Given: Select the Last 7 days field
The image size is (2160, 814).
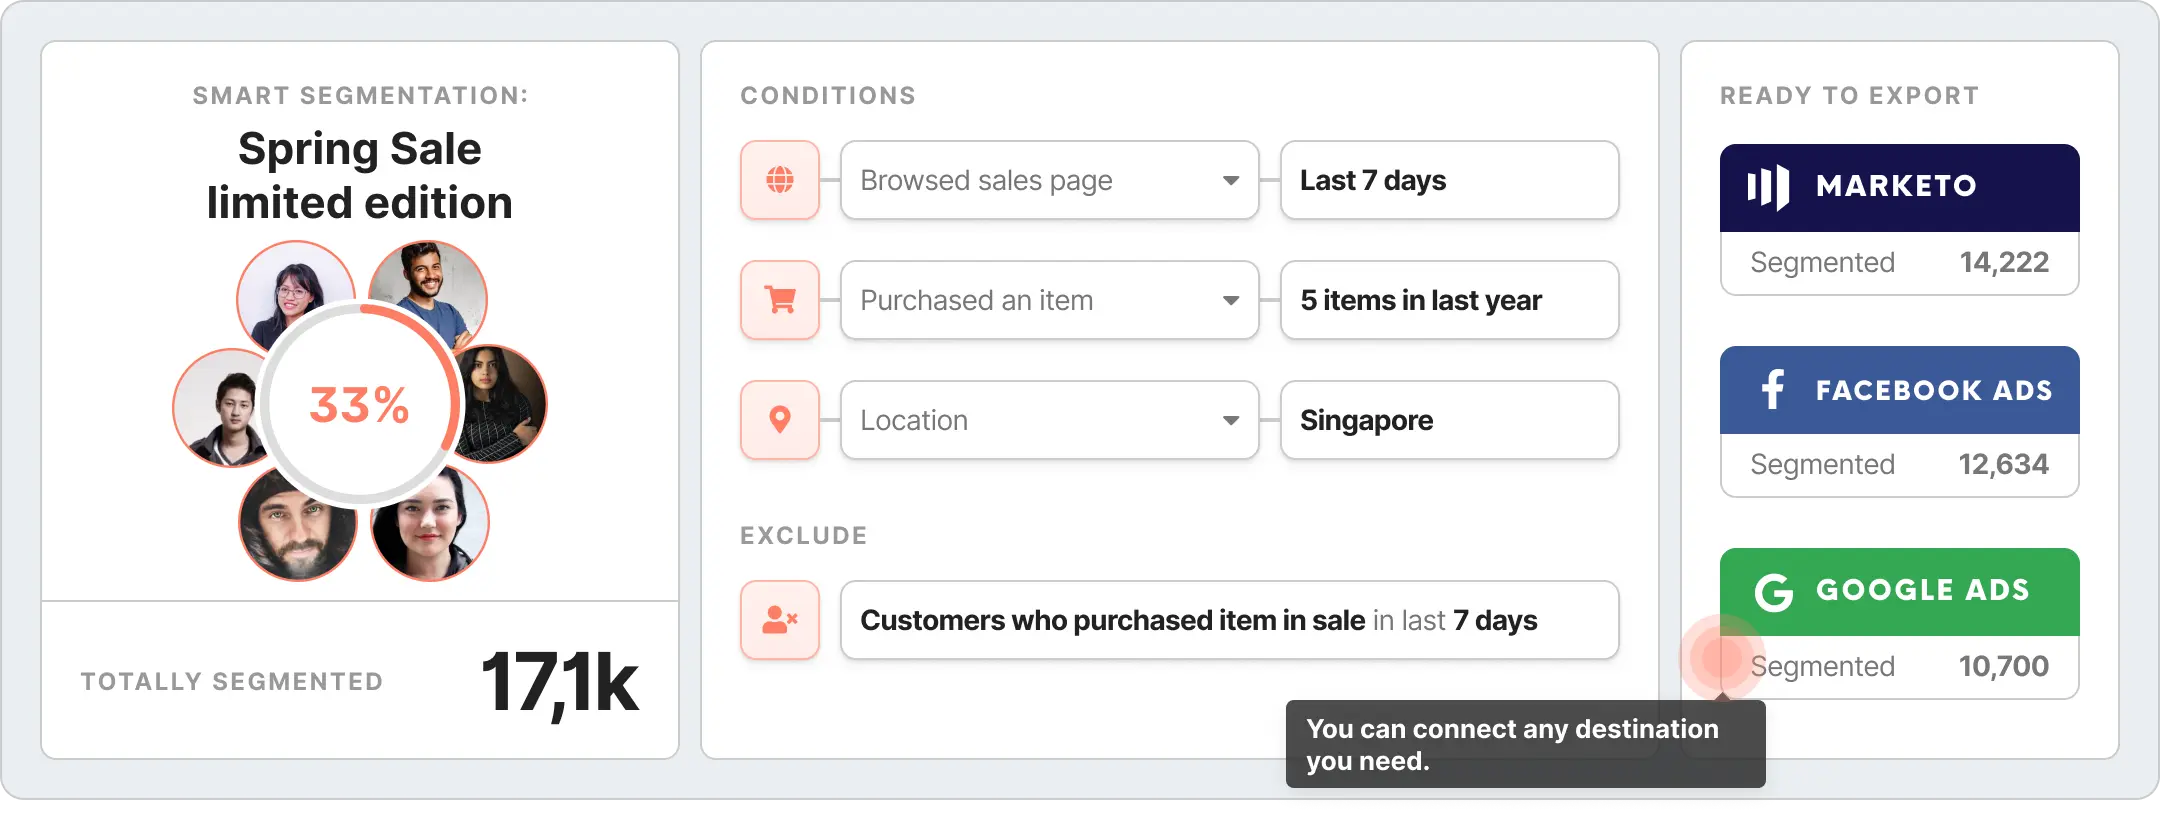Looking at the screenshot, I should [1449, 180].
